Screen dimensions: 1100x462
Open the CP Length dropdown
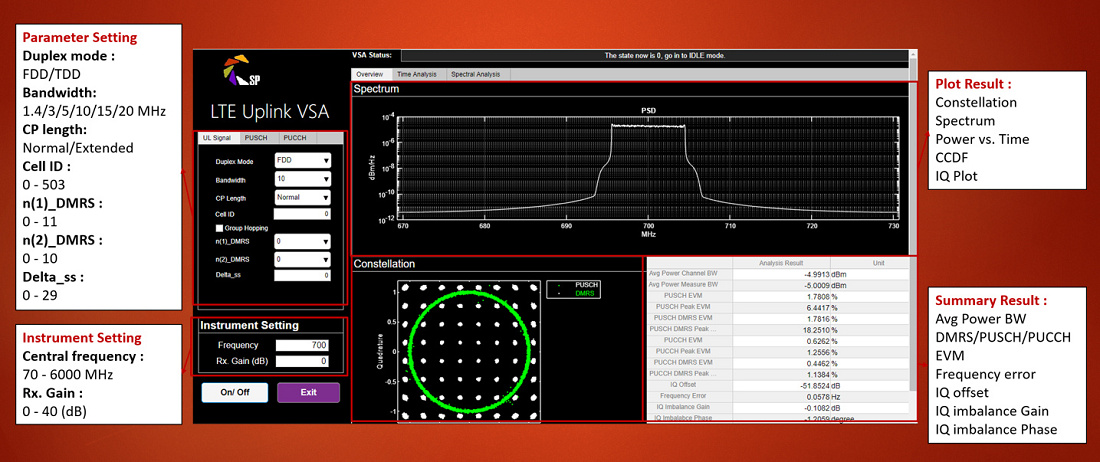[302, 198]
